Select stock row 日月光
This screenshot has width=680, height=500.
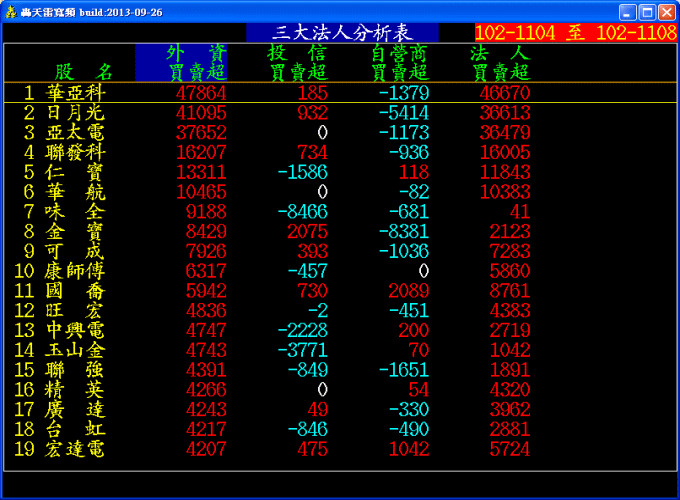coord(340,113)
